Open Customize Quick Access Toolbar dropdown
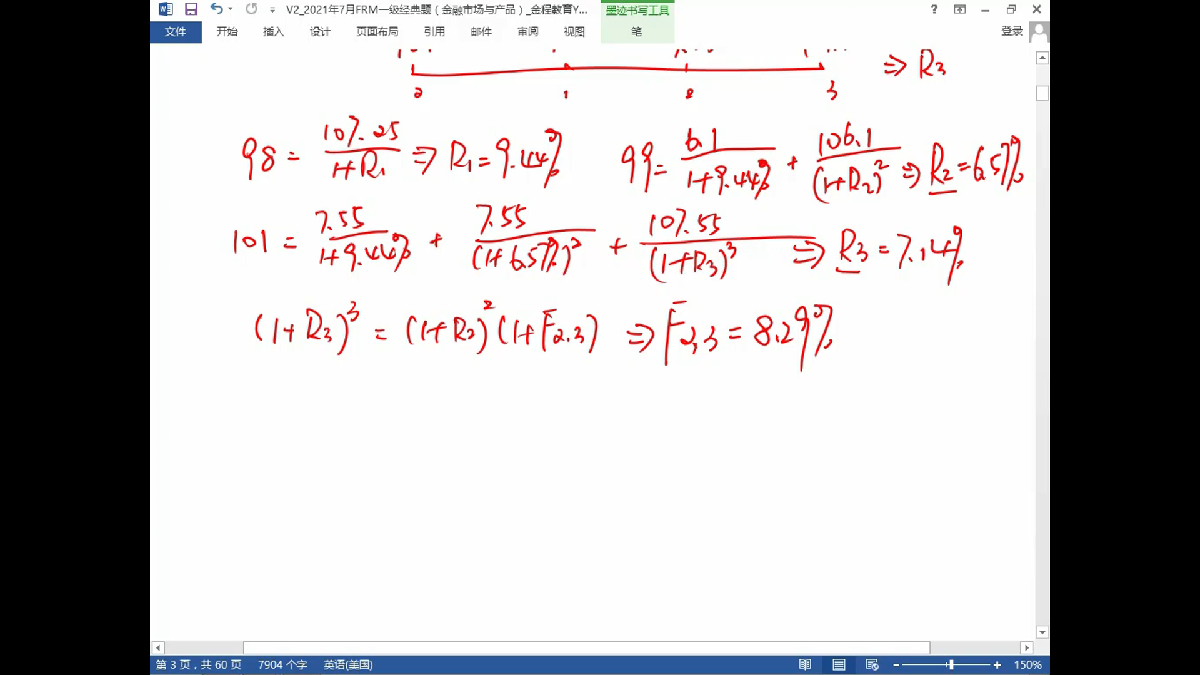 [272, 10]
